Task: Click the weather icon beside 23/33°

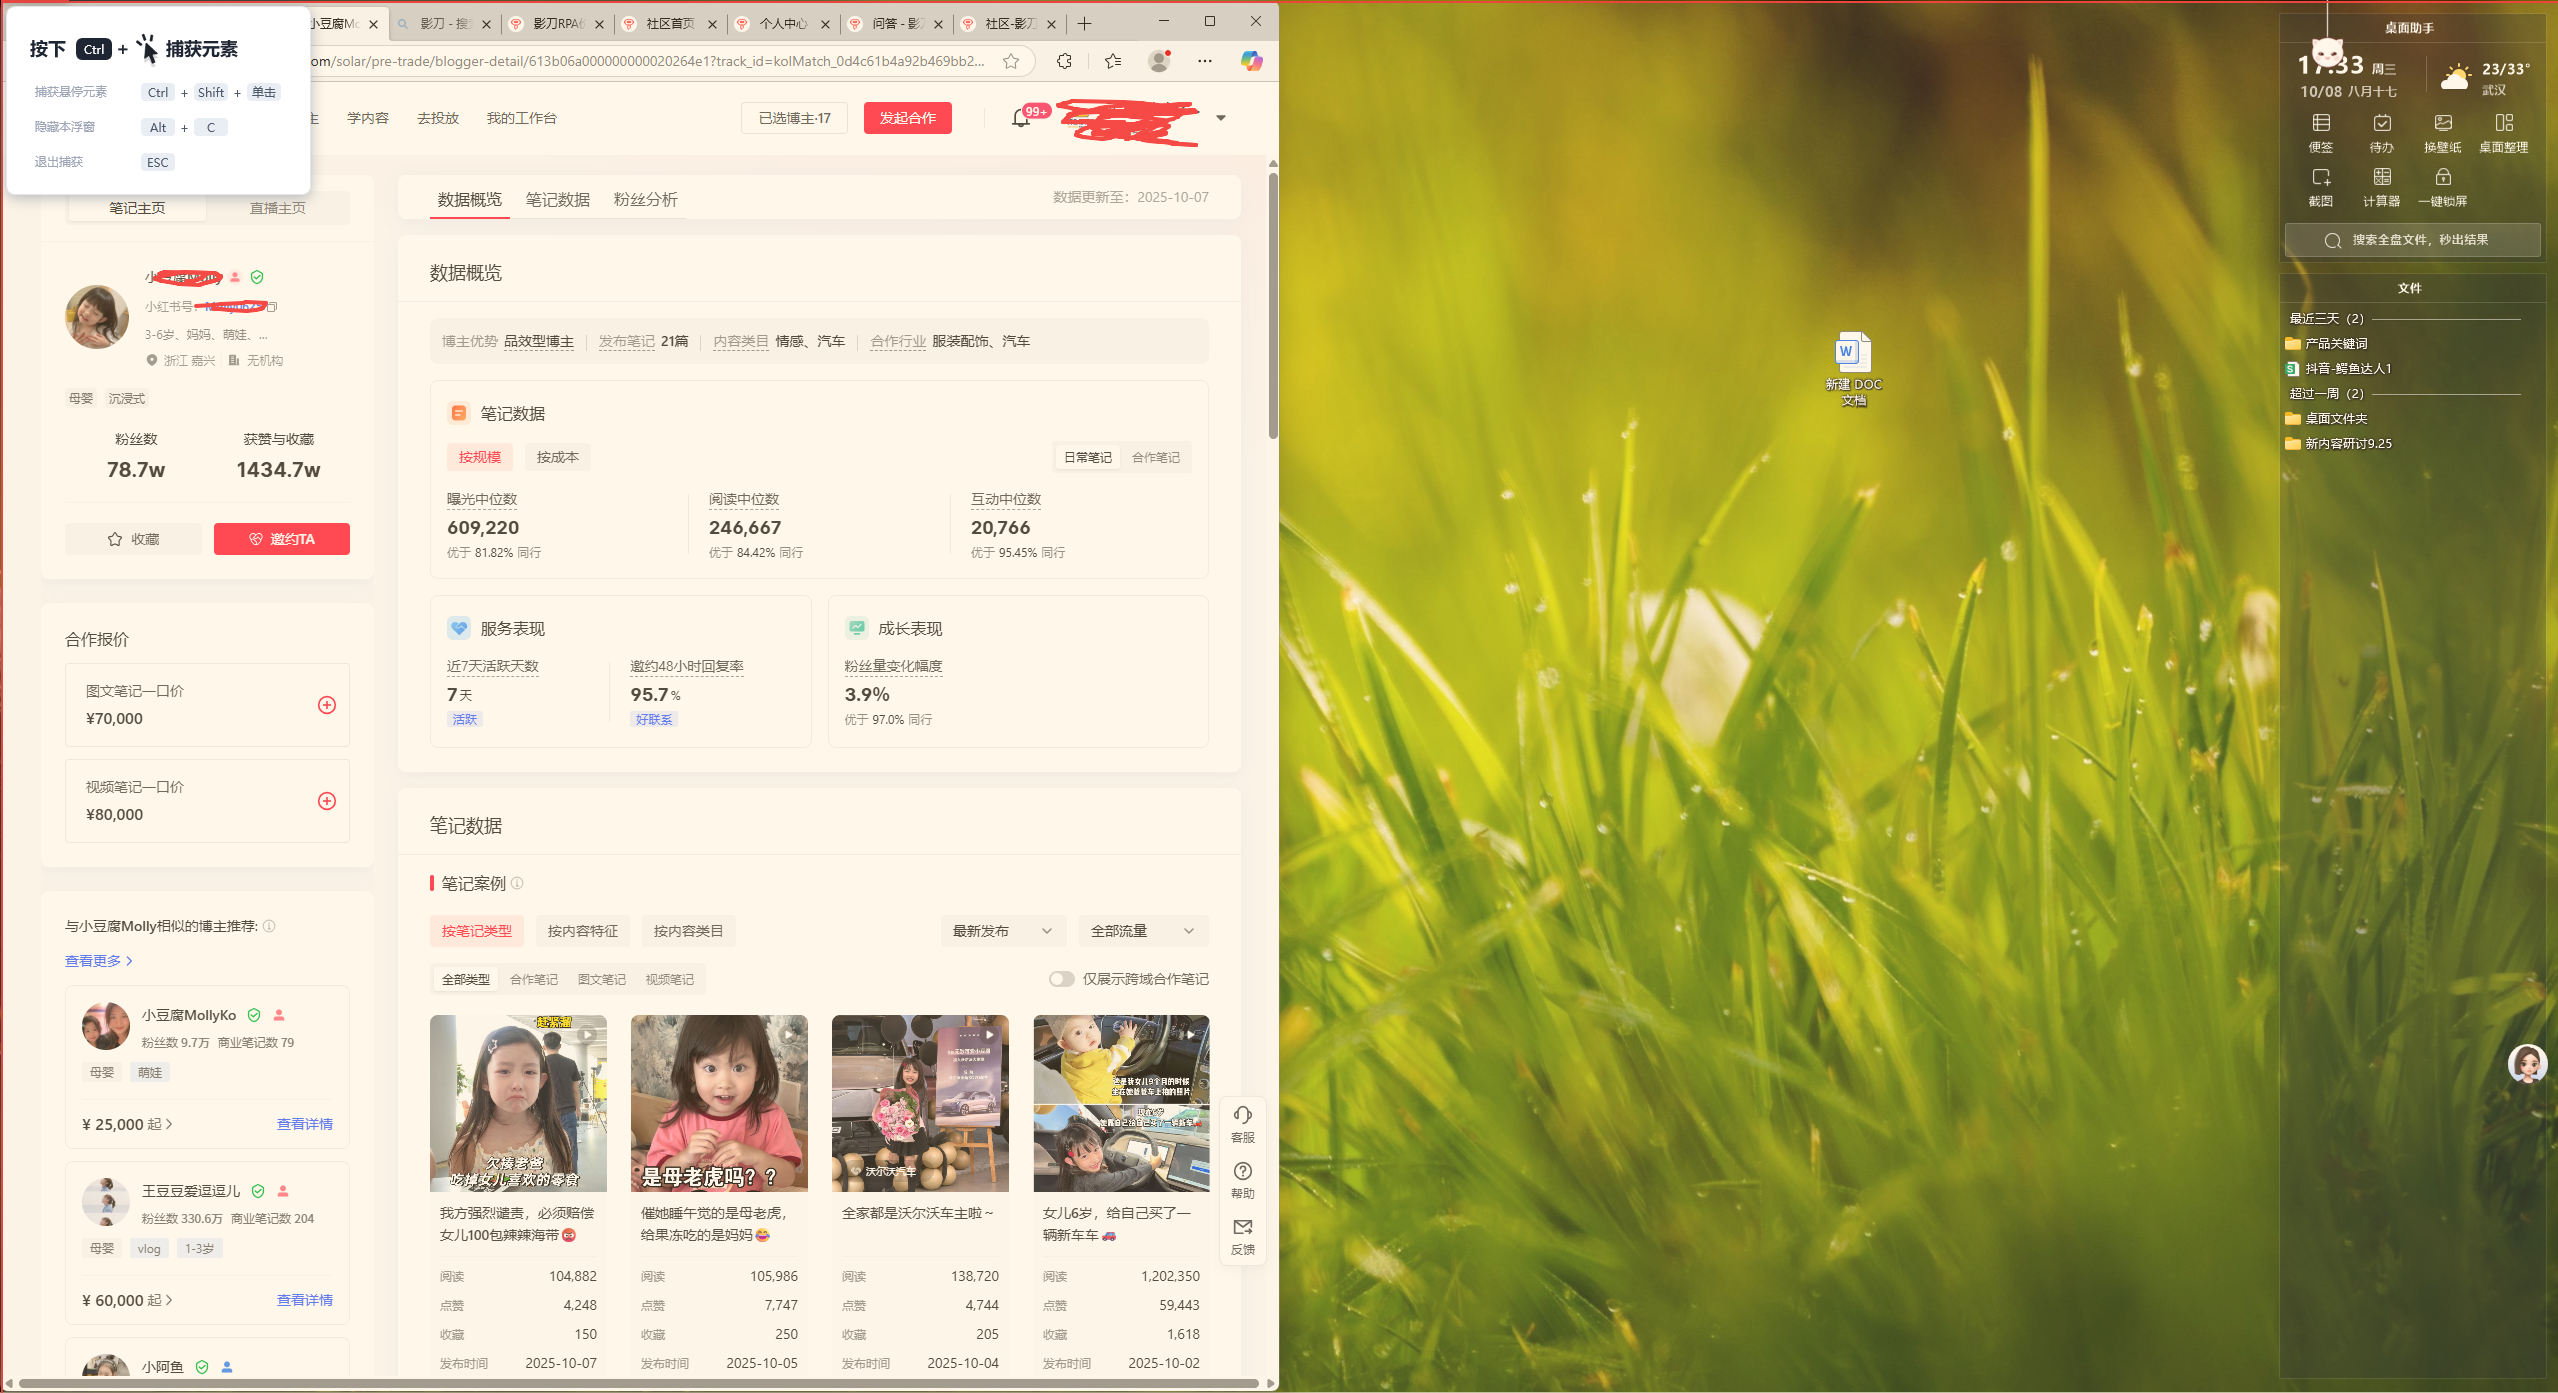Action: click(2456, 77)
